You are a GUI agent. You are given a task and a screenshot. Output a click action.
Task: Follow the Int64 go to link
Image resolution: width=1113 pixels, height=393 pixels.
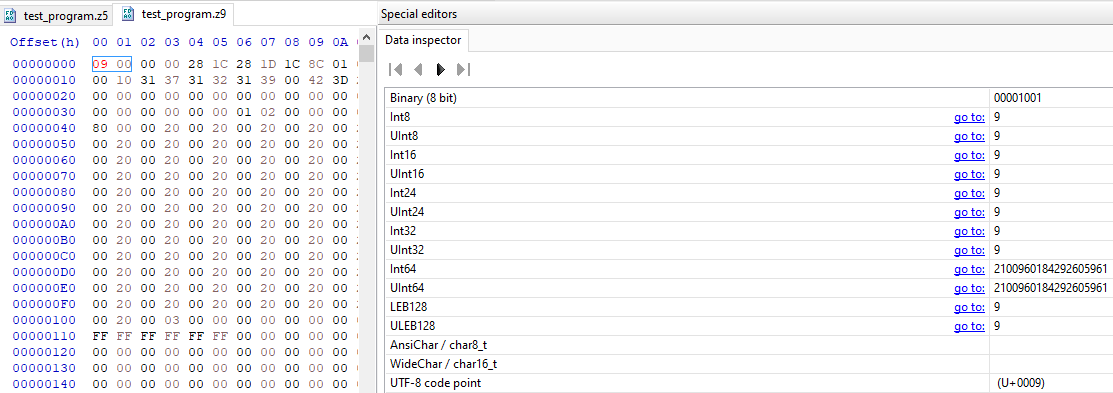tap(969, 269)
